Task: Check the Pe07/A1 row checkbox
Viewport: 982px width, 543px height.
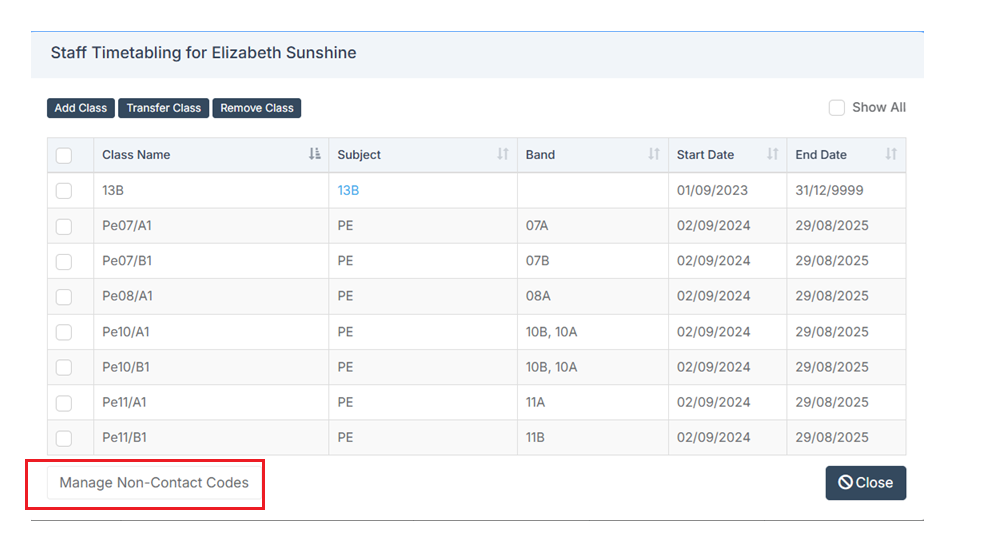Action: 64,226
